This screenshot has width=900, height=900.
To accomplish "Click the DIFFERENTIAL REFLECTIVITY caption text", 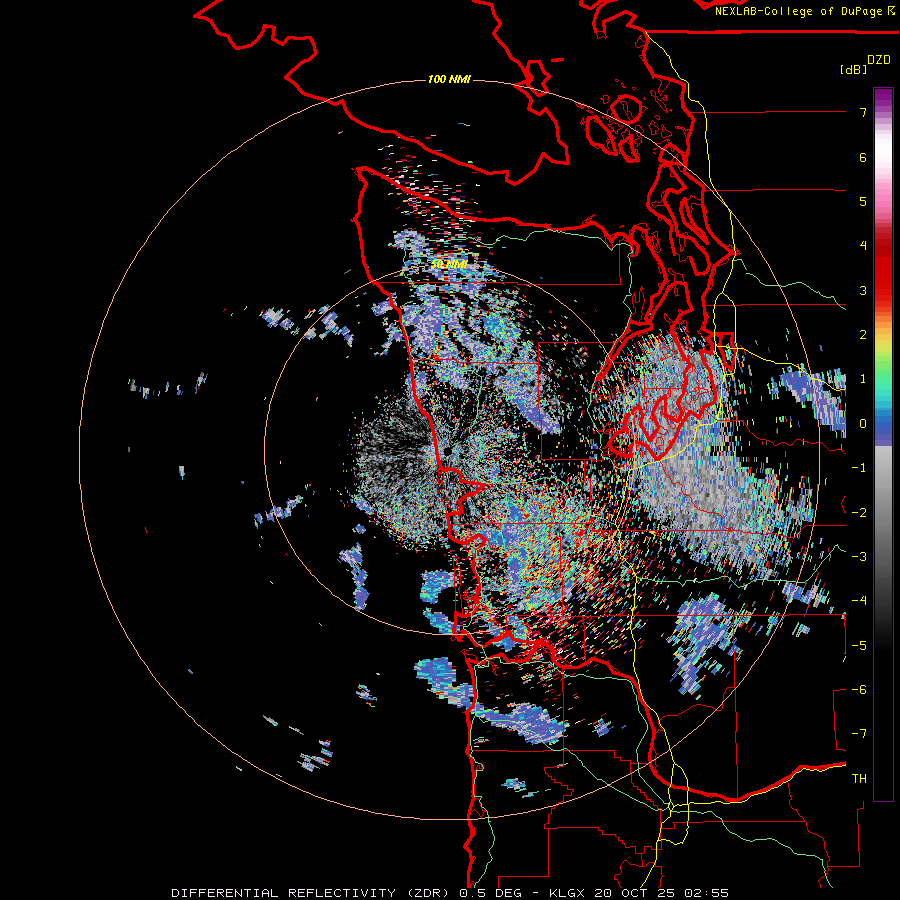I will tap(284, 893).
